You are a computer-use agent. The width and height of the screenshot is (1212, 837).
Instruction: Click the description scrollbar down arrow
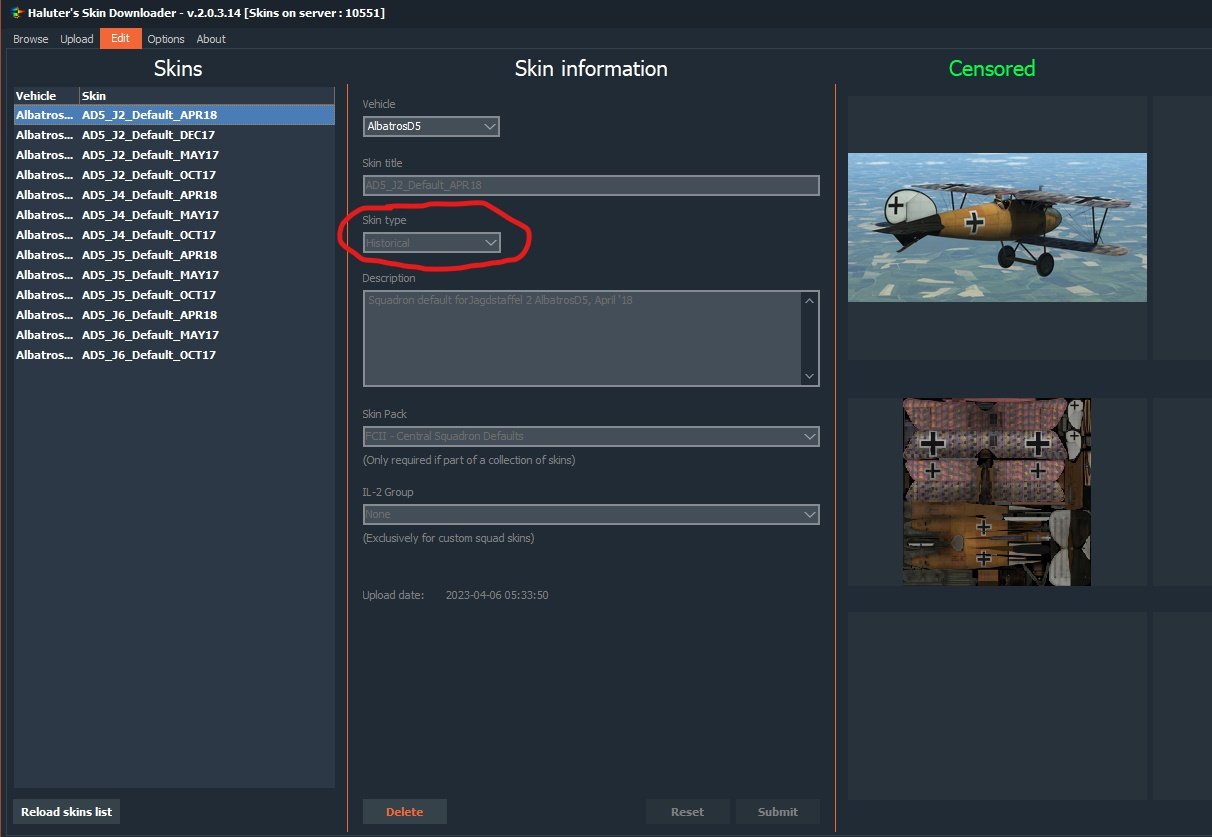[810, 376]
